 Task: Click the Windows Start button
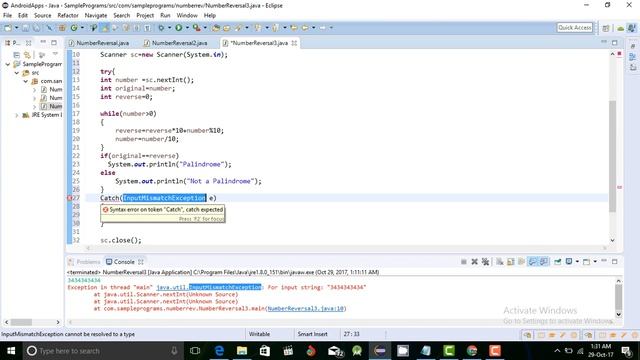11,351
